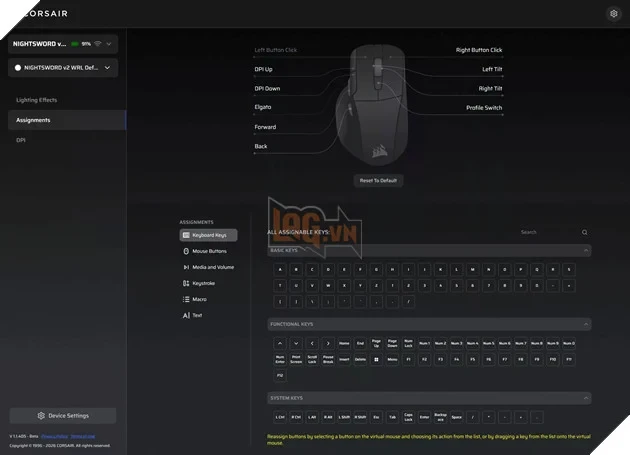Choose the Esc system key
630x455 pixels.
coord(376,418)
